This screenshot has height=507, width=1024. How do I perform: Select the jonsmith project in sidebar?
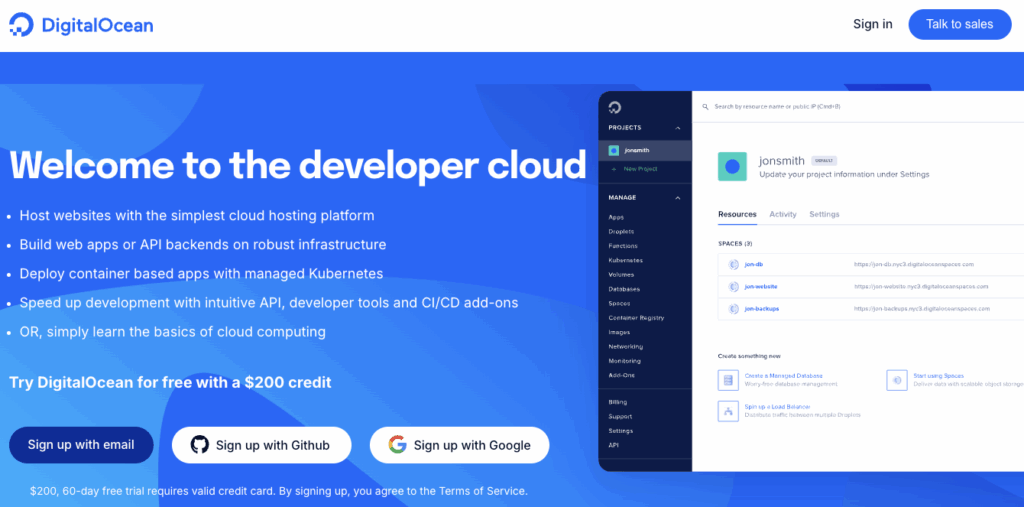pyautogui.click(x=645, y=150)
